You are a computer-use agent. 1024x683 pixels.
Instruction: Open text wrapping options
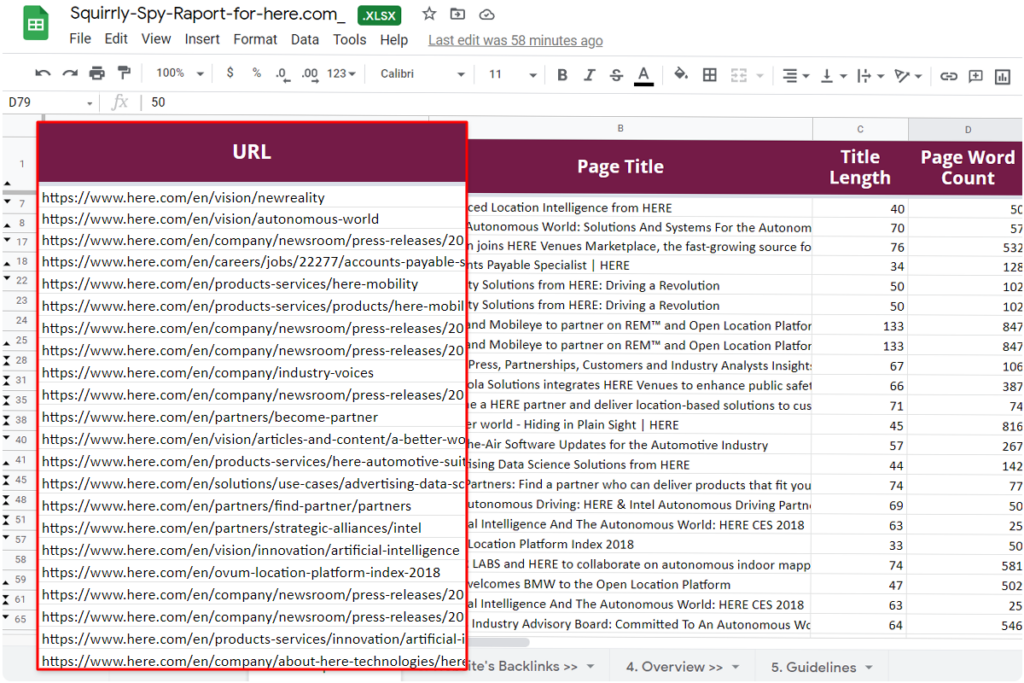tap(871, 76)
